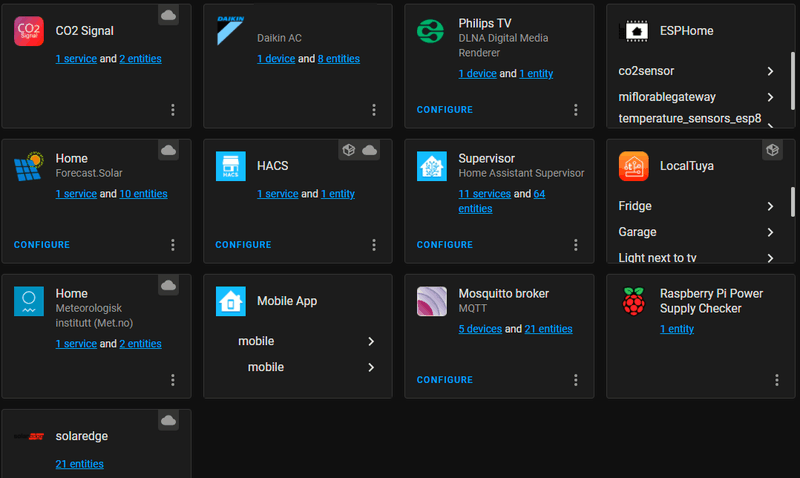Click the cloud icon on CO2 Signal card
The height and width of the screenshot is (478, 800).
click(168, 15)
